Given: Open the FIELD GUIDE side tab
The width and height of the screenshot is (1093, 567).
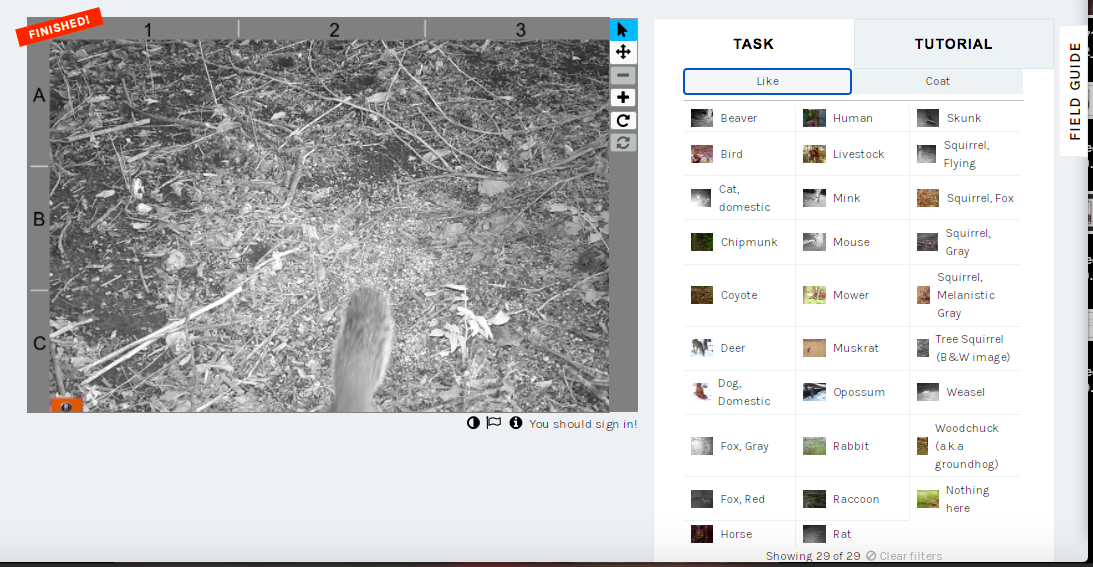Looking at the screenshot, I should coord(1074,91).
